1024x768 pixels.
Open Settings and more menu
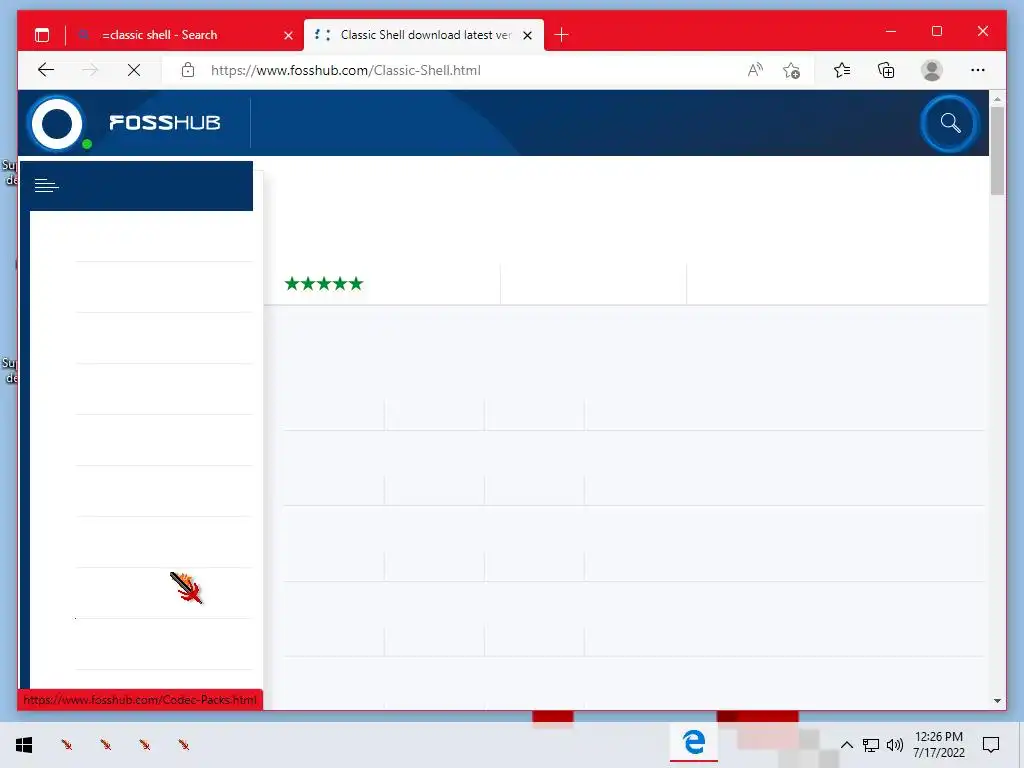(978, 70)
